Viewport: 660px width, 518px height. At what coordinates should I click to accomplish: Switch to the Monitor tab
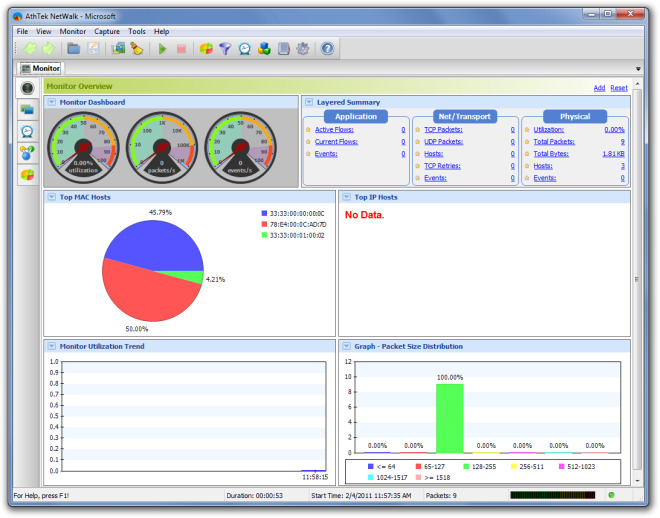coord(40,68)
